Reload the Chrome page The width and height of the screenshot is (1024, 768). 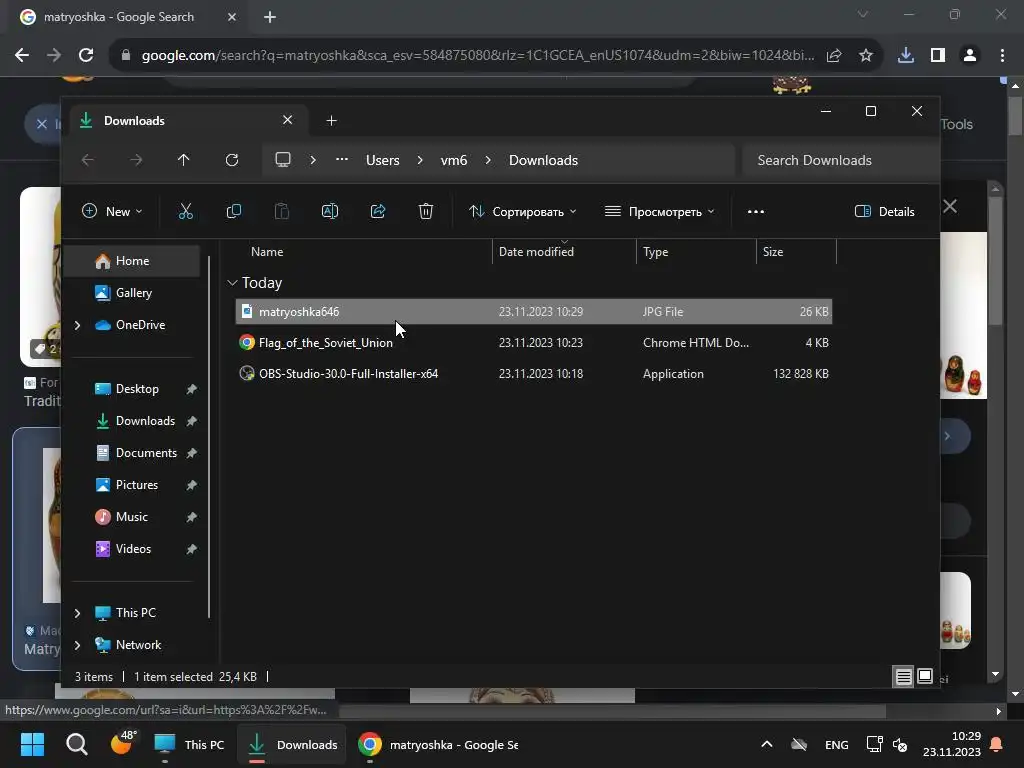pos(86,55)
